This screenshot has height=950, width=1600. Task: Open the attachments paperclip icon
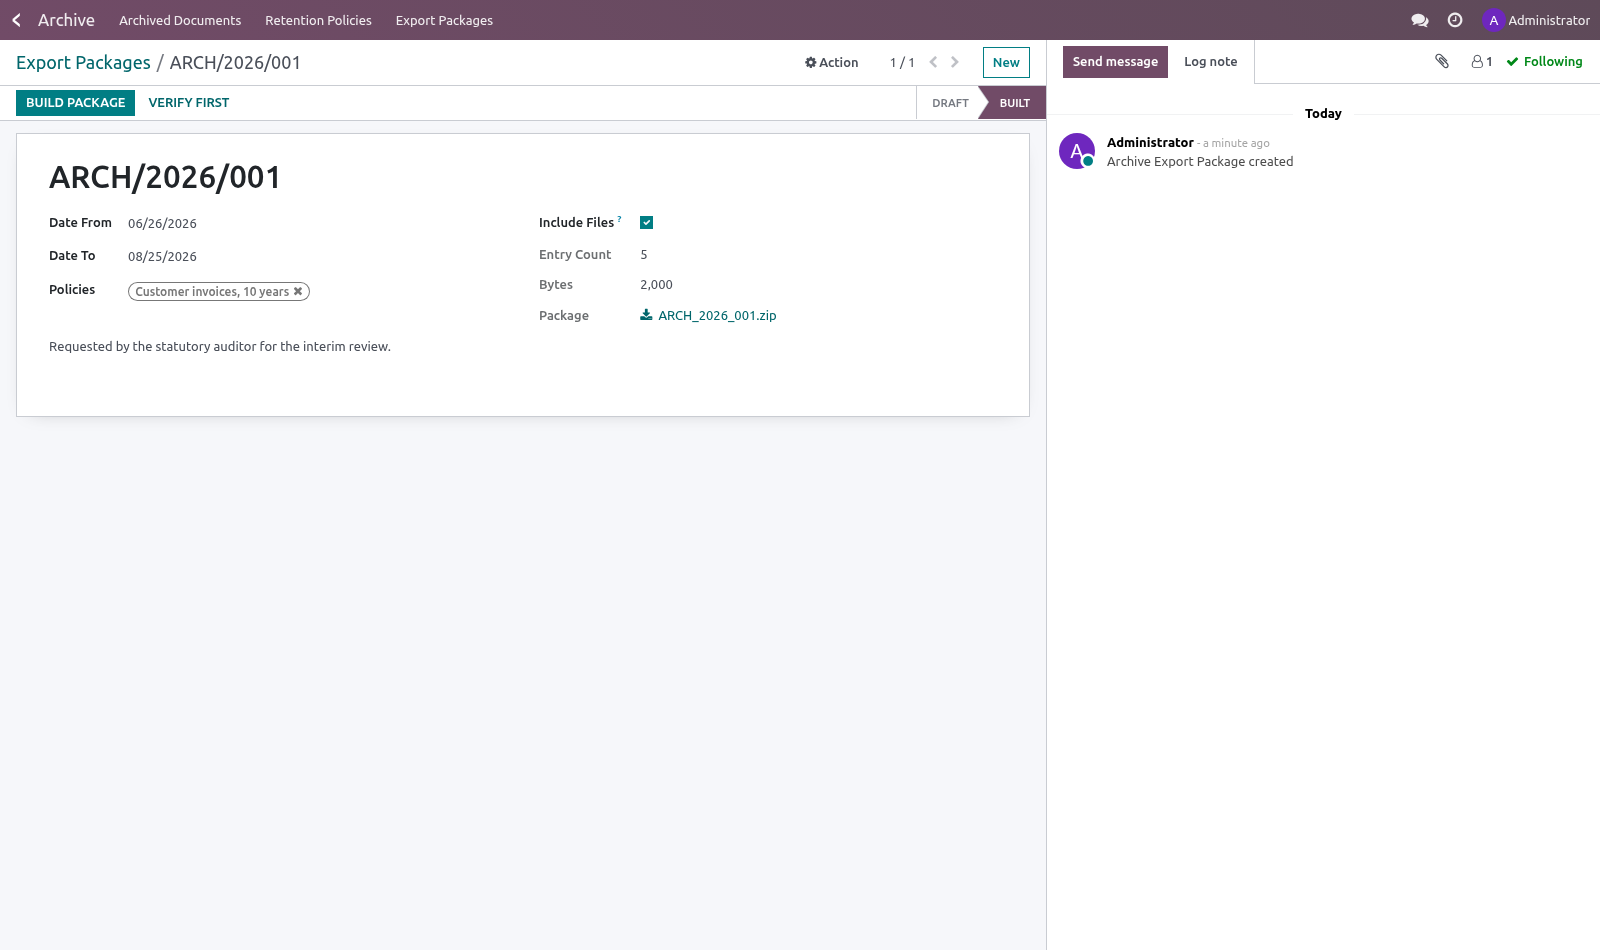click(1442, 61)
